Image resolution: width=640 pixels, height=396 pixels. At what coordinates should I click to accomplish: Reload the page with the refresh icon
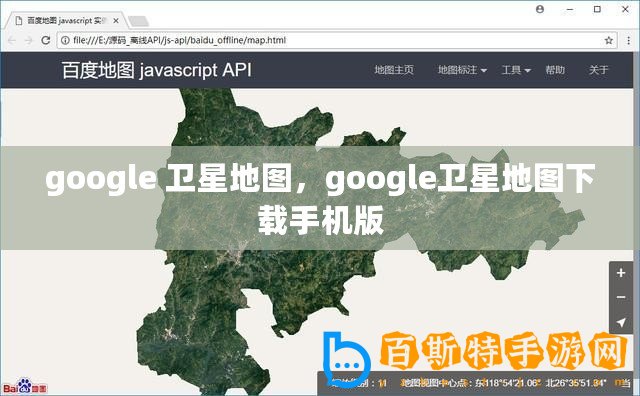pos(46,40)
